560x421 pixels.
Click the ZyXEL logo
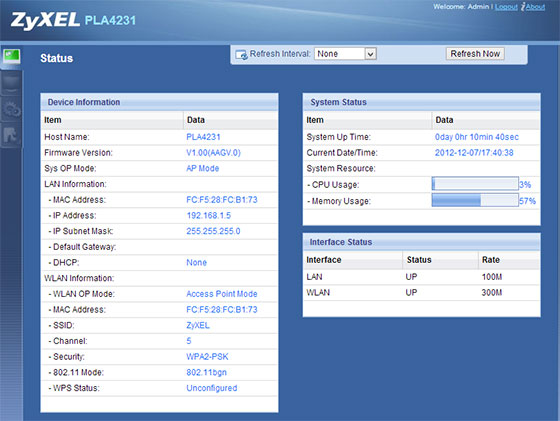click(x=45, y=20)
